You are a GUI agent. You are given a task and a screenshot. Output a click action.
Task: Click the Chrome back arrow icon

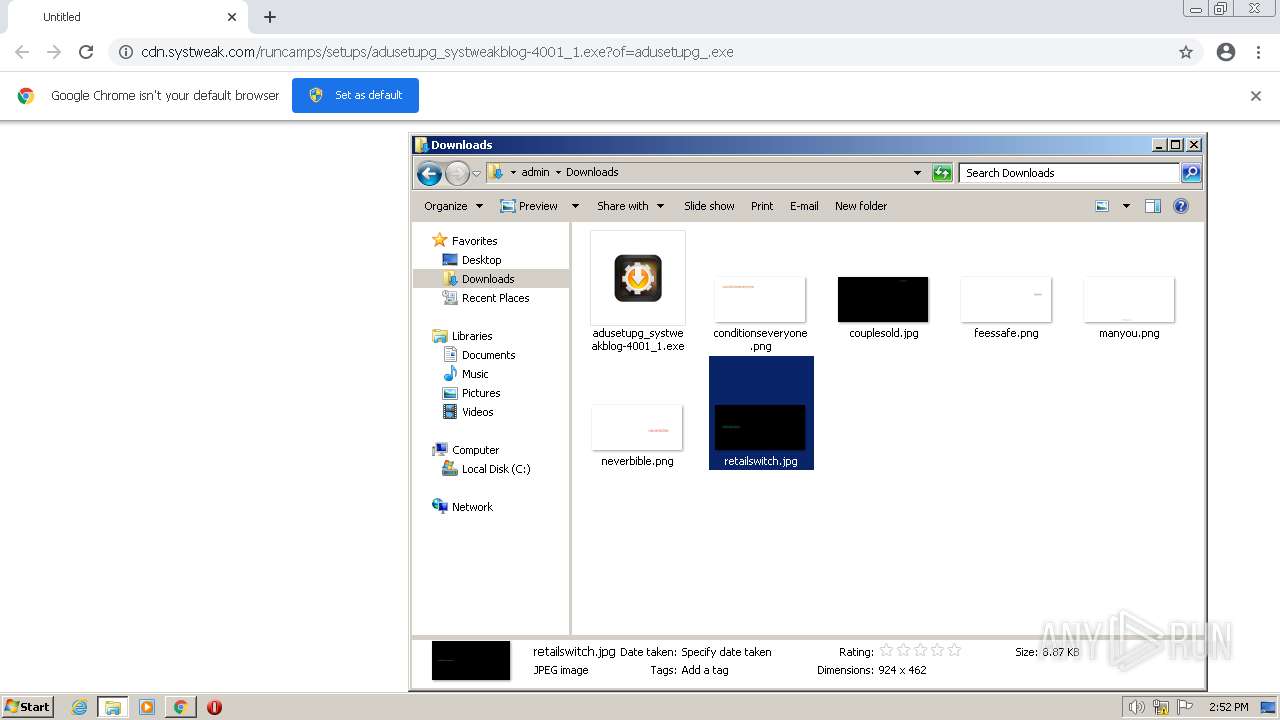coord(22,52)
